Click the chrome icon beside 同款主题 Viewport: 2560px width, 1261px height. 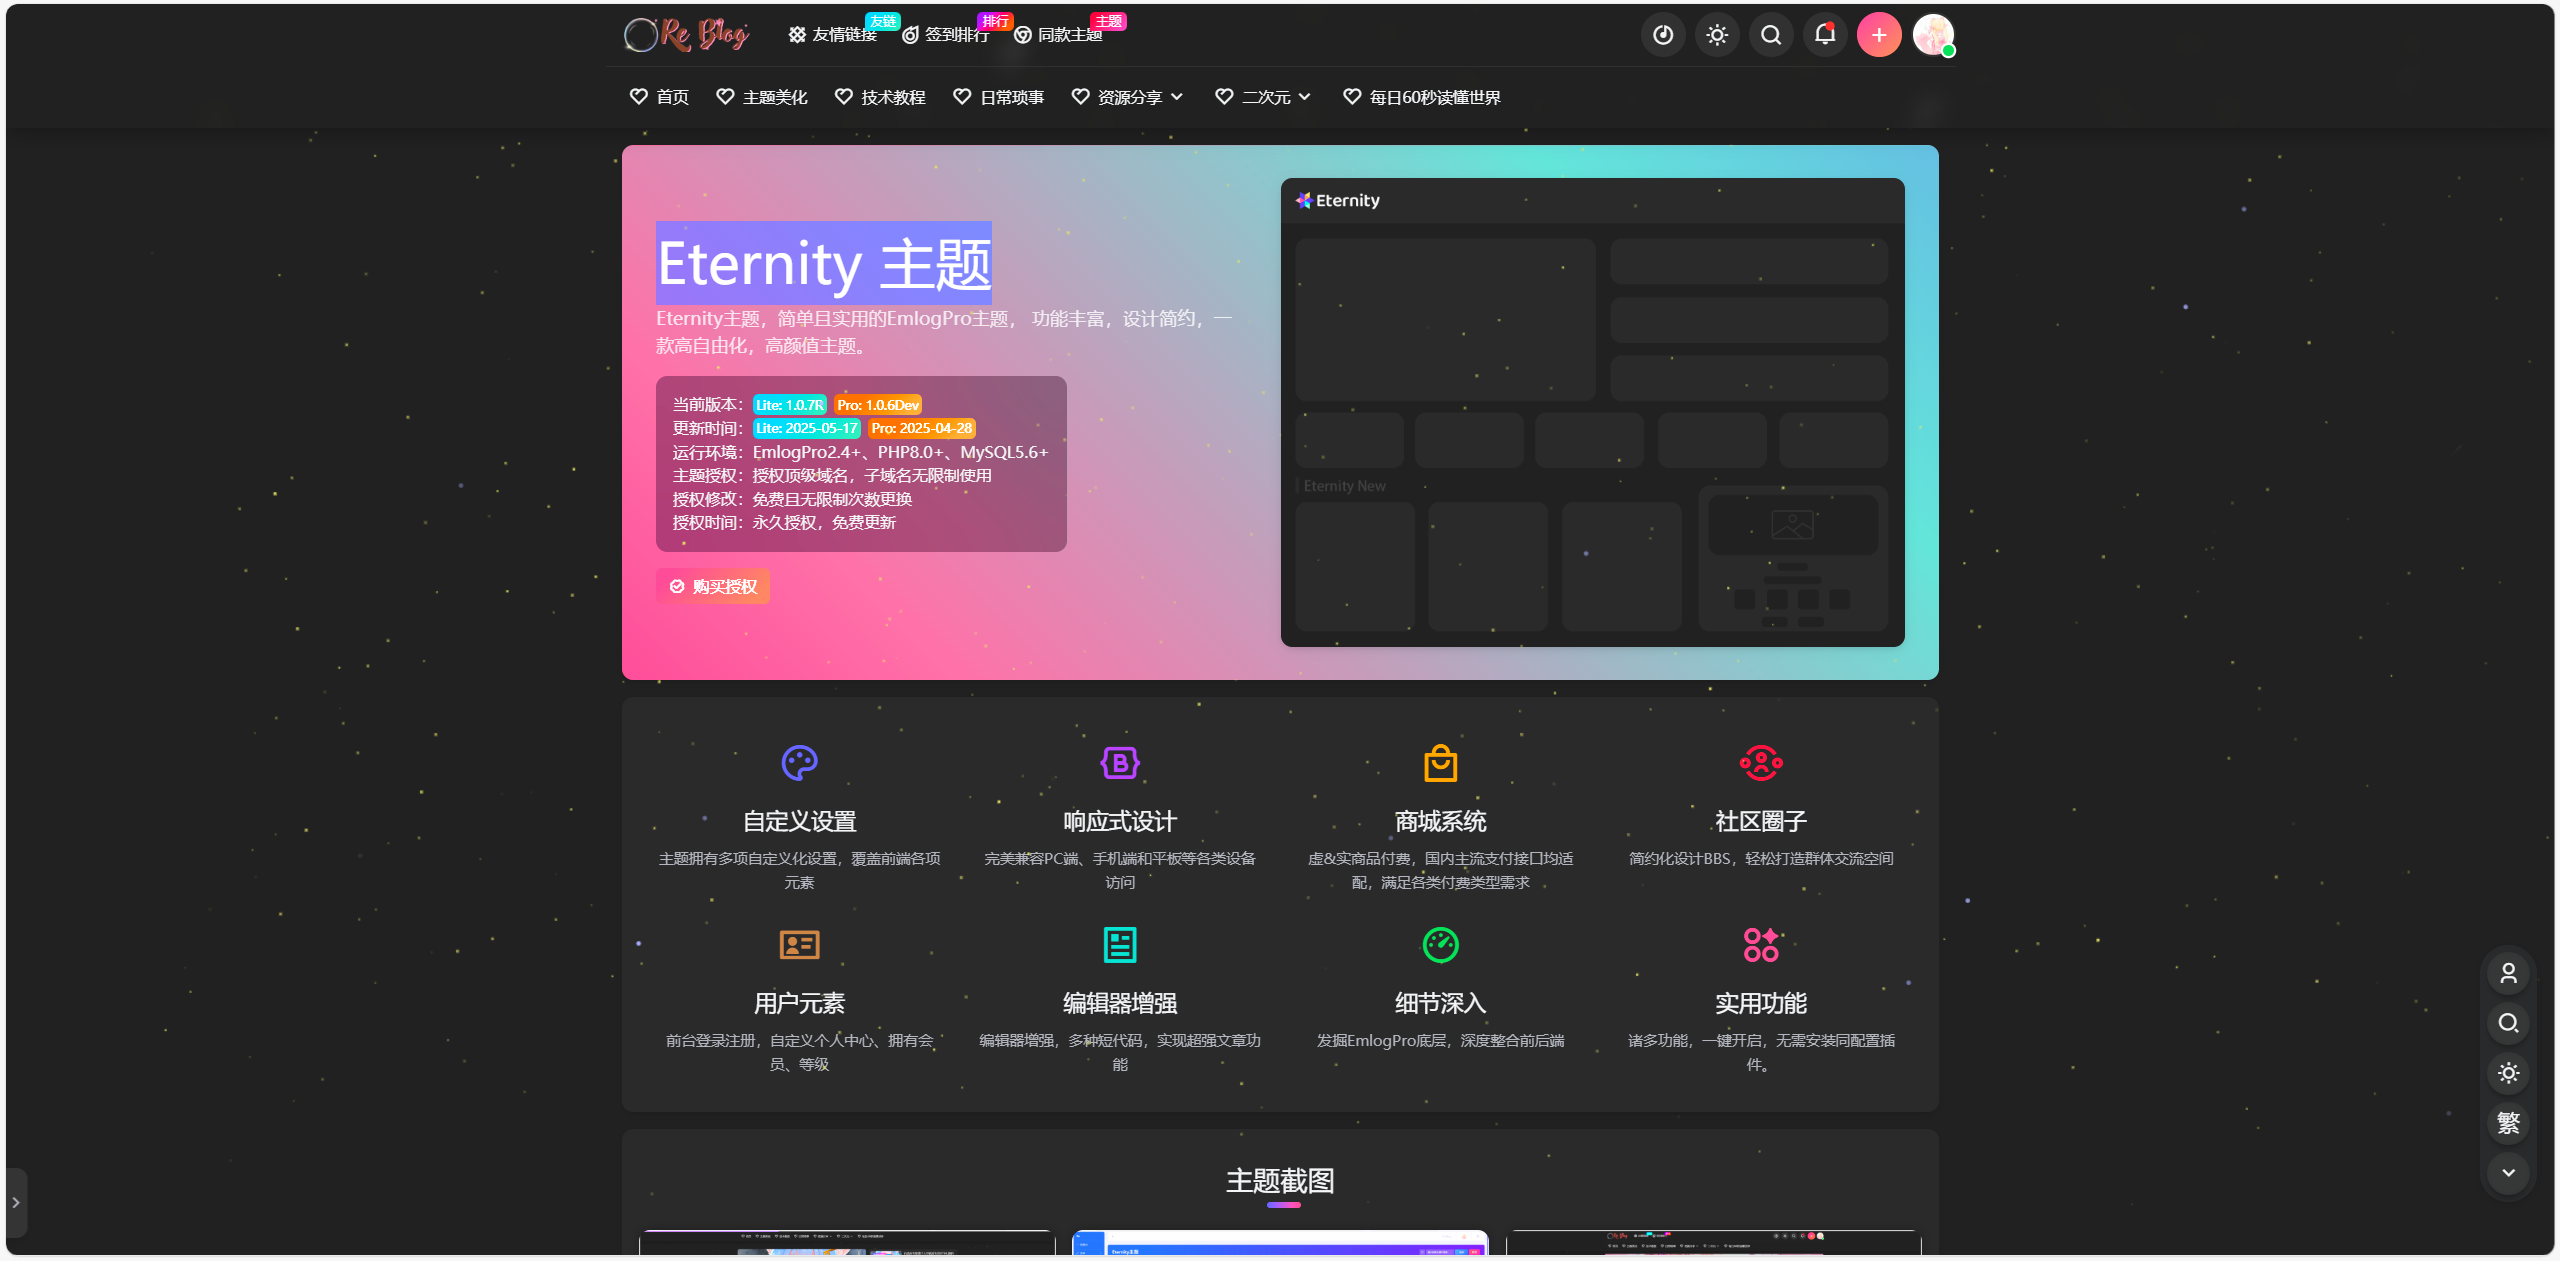click(1023, 35)
